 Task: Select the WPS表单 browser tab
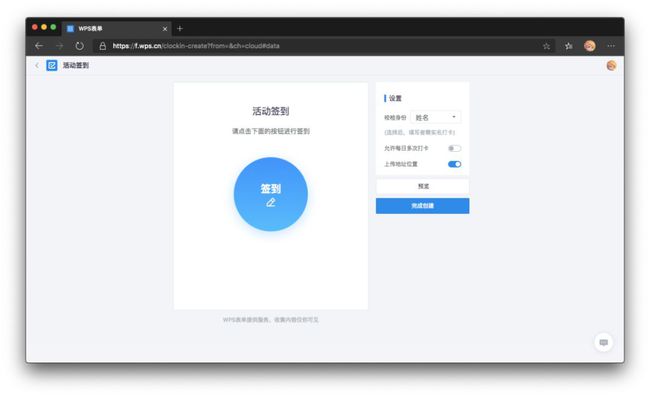pos(116,29)
